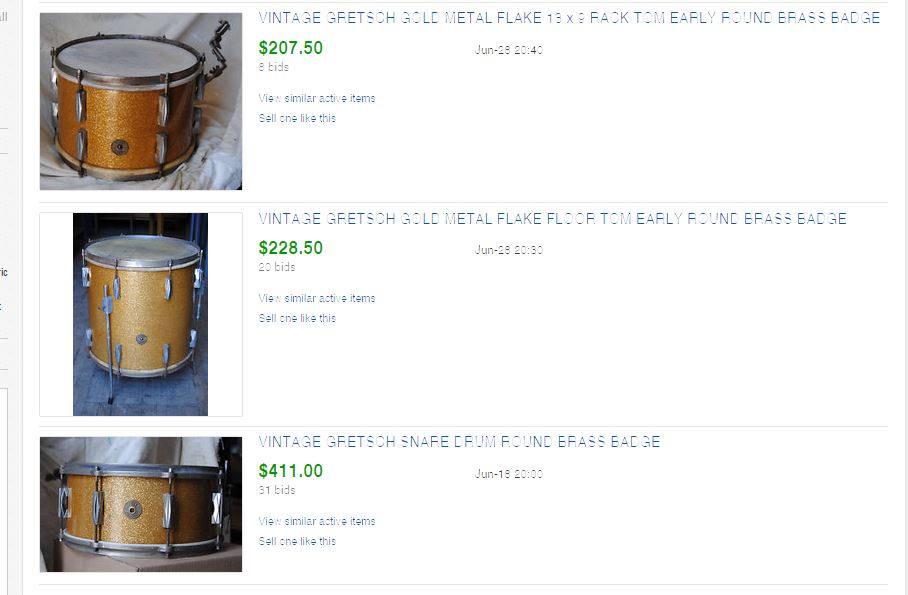Click the 20 bids count
908x595 pixels.
[x=276, y=267]
